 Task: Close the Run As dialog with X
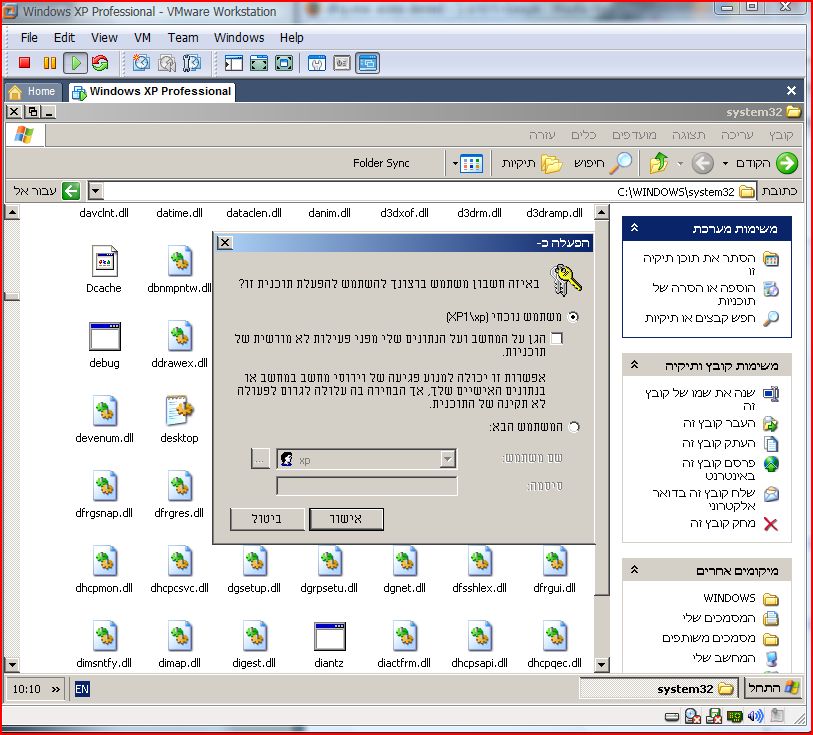[x=225, y=243]
